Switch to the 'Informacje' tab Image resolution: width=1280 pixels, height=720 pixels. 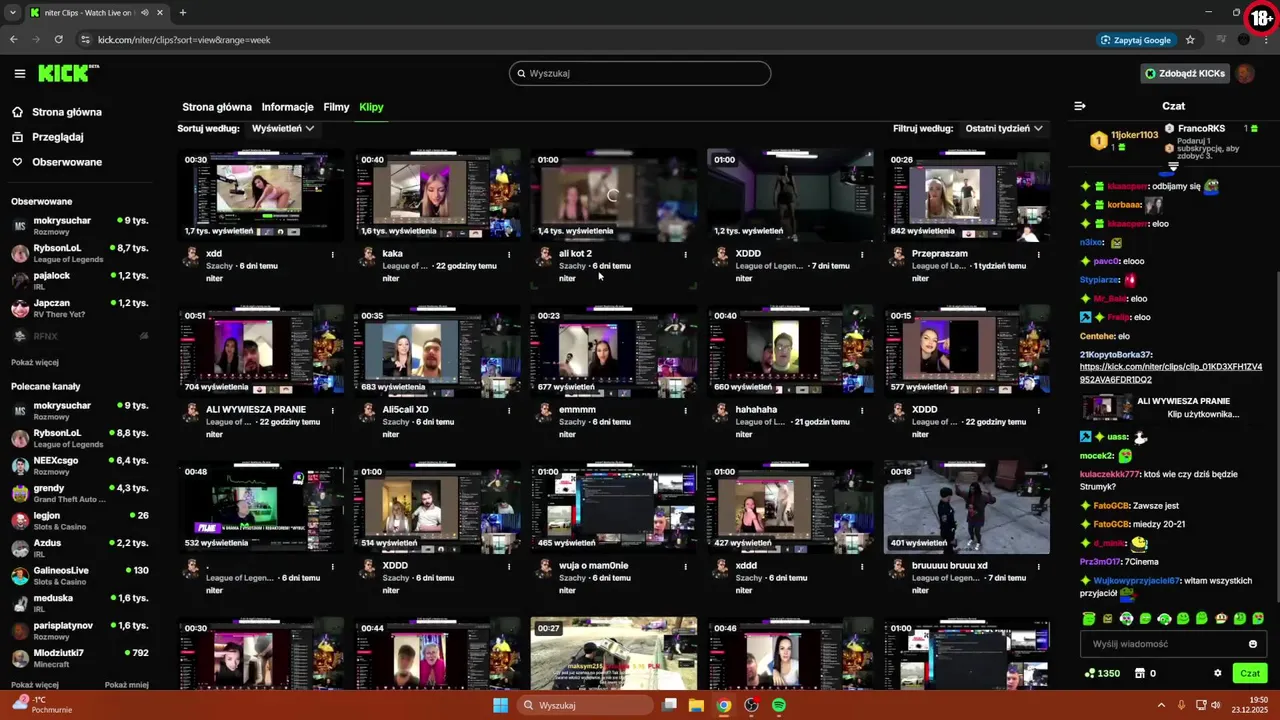point(288,107)
